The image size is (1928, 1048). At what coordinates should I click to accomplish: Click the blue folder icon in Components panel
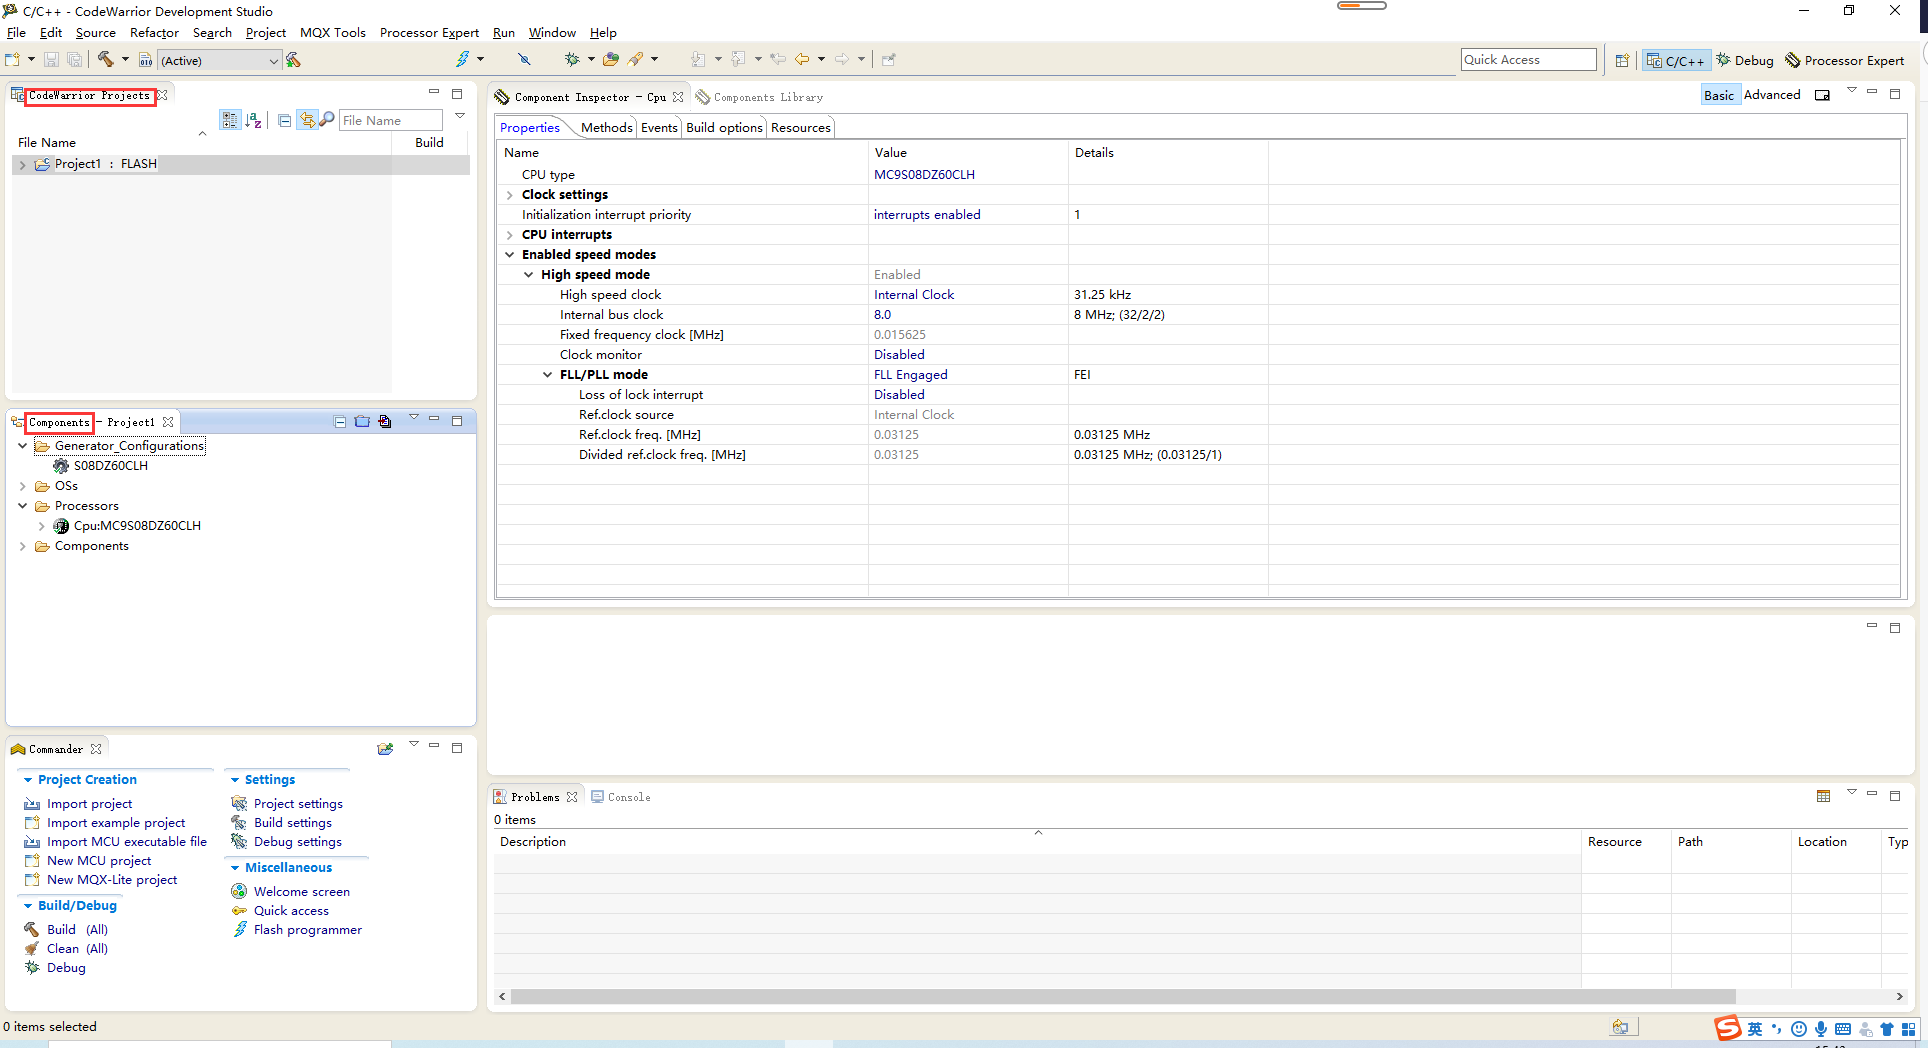point(362,422)
